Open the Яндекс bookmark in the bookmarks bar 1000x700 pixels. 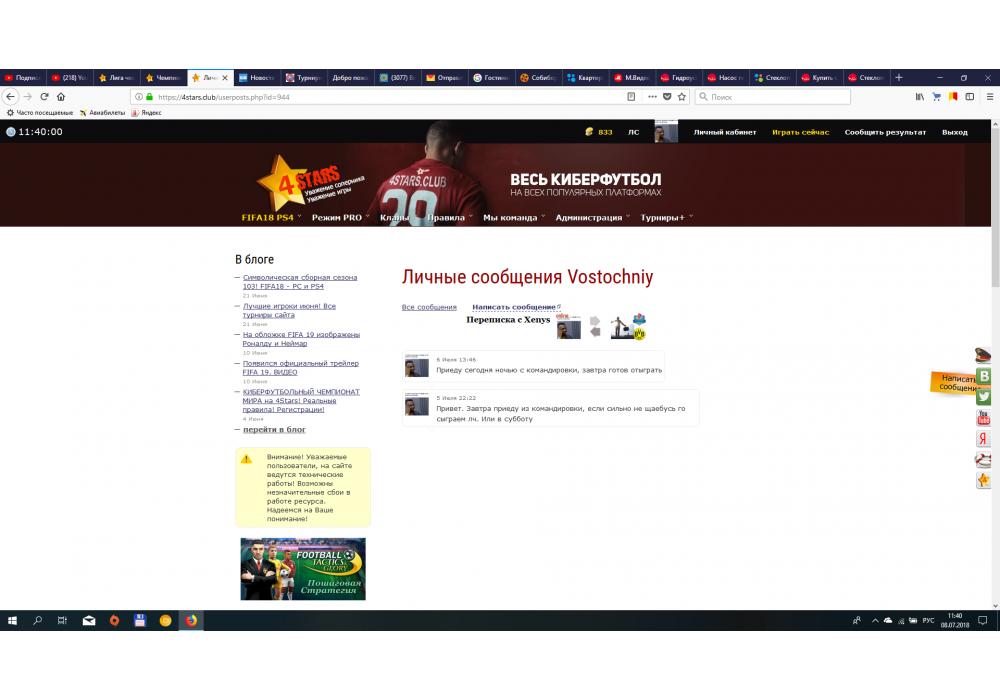click(146, 113)
